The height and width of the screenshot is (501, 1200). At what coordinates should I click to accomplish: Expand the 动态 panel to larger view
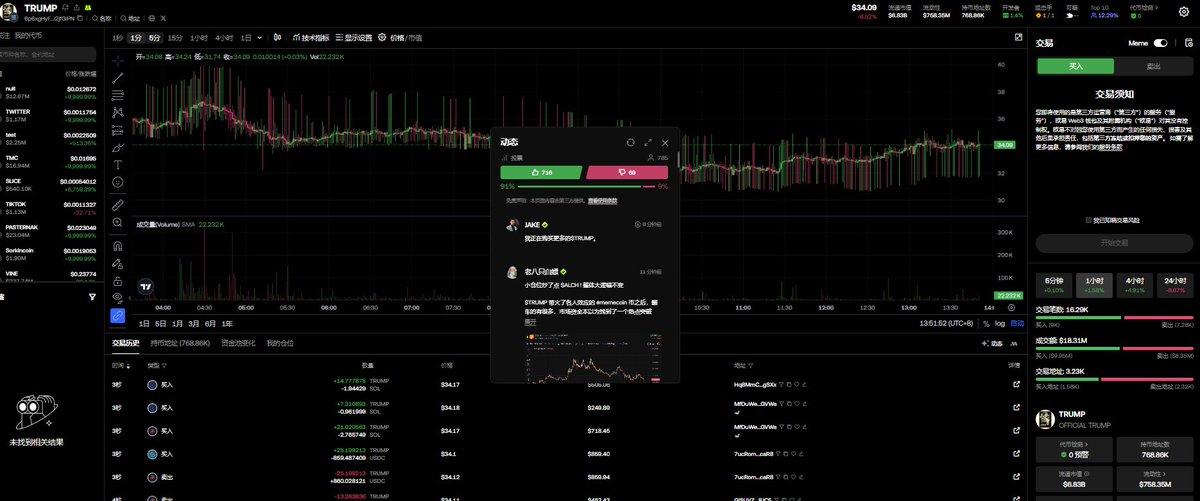tap(648, 143)
